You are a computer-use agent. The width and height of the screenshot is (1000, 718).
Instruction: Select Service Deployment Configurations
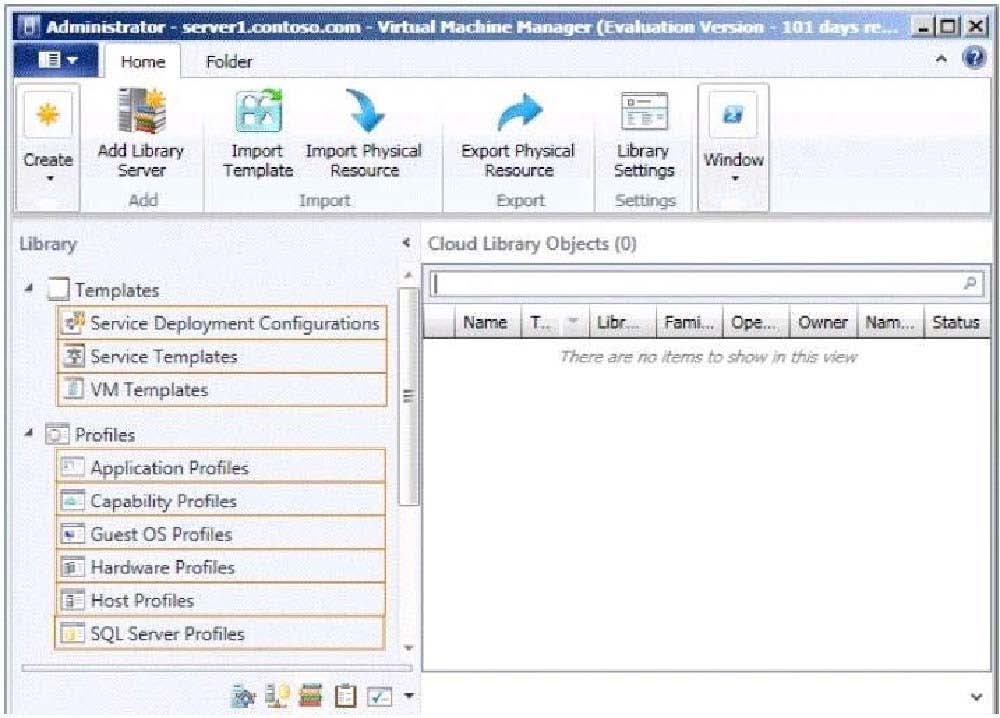coord(222,323)
